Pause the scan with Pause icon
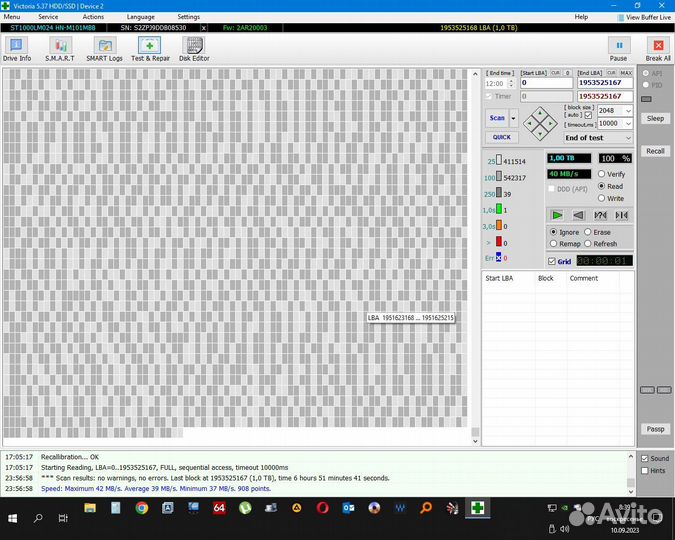The image size is (675, 540). pyautogui.click(x=619, y=45)
